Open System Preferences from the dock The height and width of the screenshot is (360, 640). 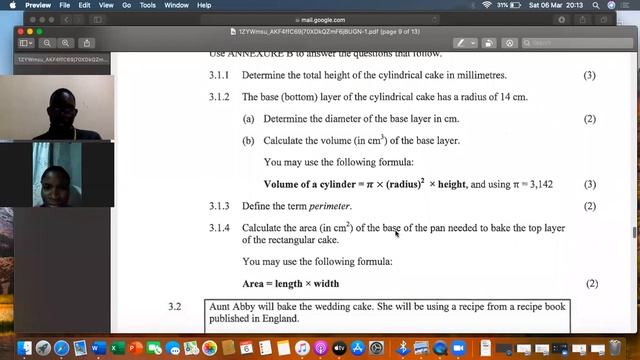pyautogui.click(x=376, y=348)
